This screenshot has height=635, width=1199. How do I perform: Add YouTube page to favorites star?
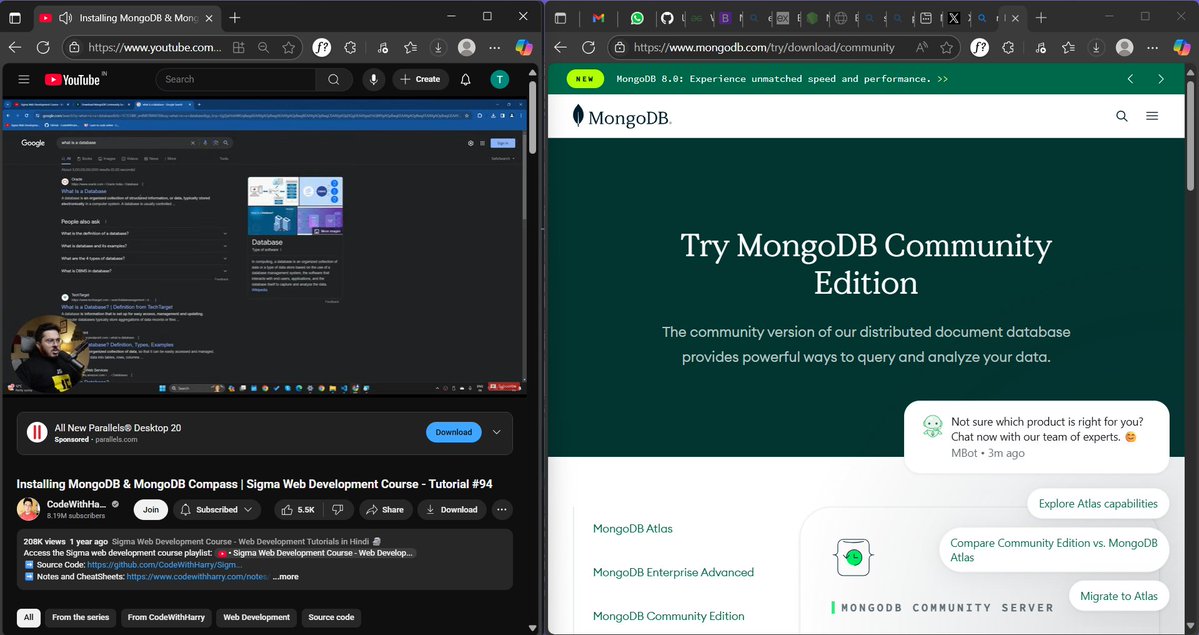288,47
